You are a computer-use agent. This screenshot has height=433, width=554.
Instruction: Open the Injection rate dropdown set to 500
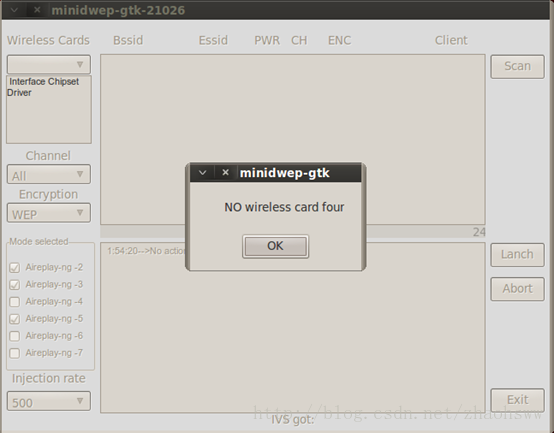pyautogui.click(x=49, y=401)
